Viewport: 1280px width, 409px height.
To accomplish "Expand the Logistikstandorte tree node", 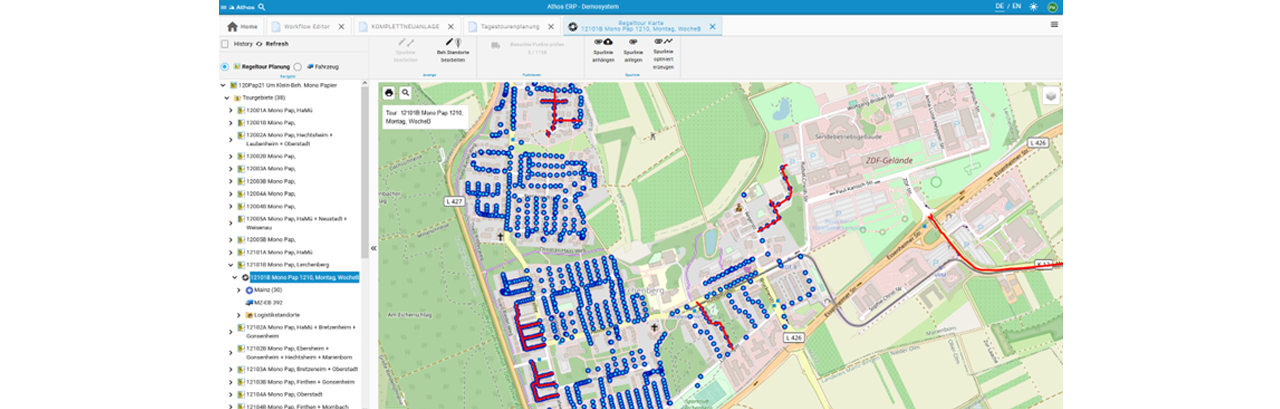I will (x=238, y=315).
